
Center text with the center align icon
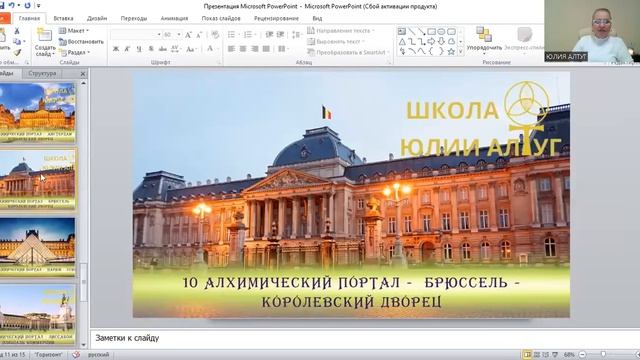click(243, 49)
